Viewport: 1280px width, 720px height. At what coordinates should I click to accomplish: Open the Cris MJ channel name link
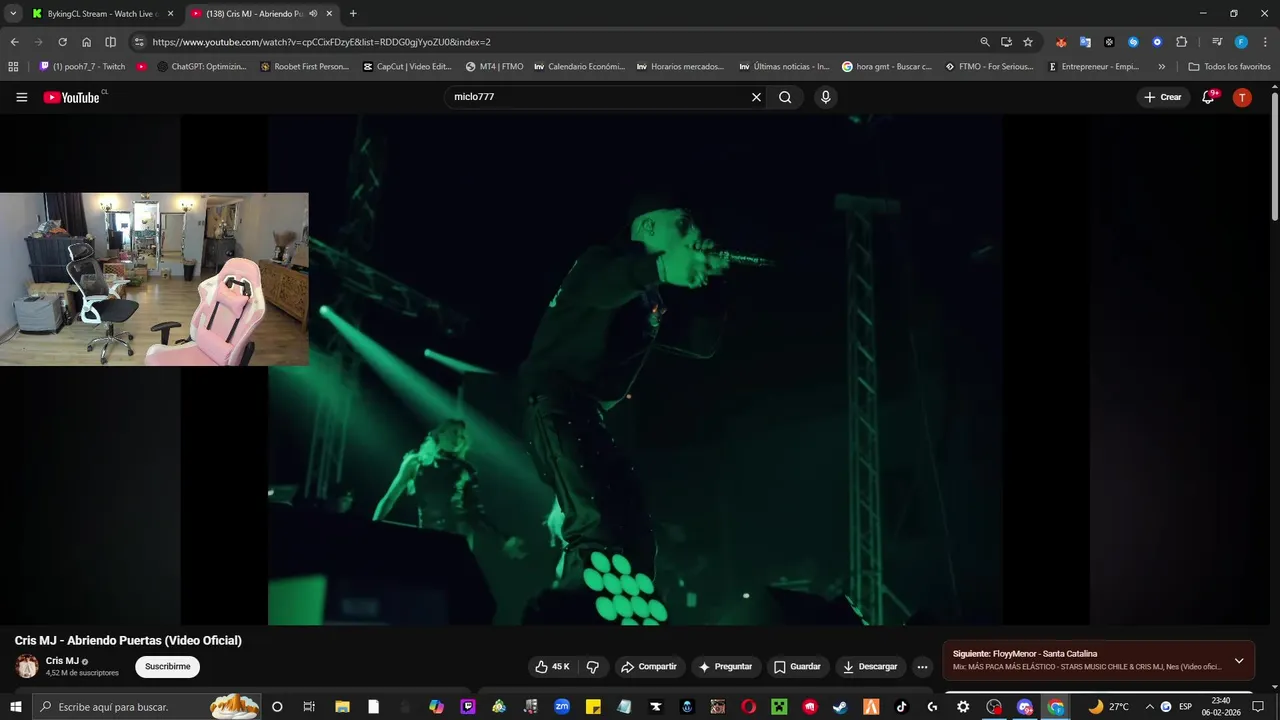click(x=62, y=661)
